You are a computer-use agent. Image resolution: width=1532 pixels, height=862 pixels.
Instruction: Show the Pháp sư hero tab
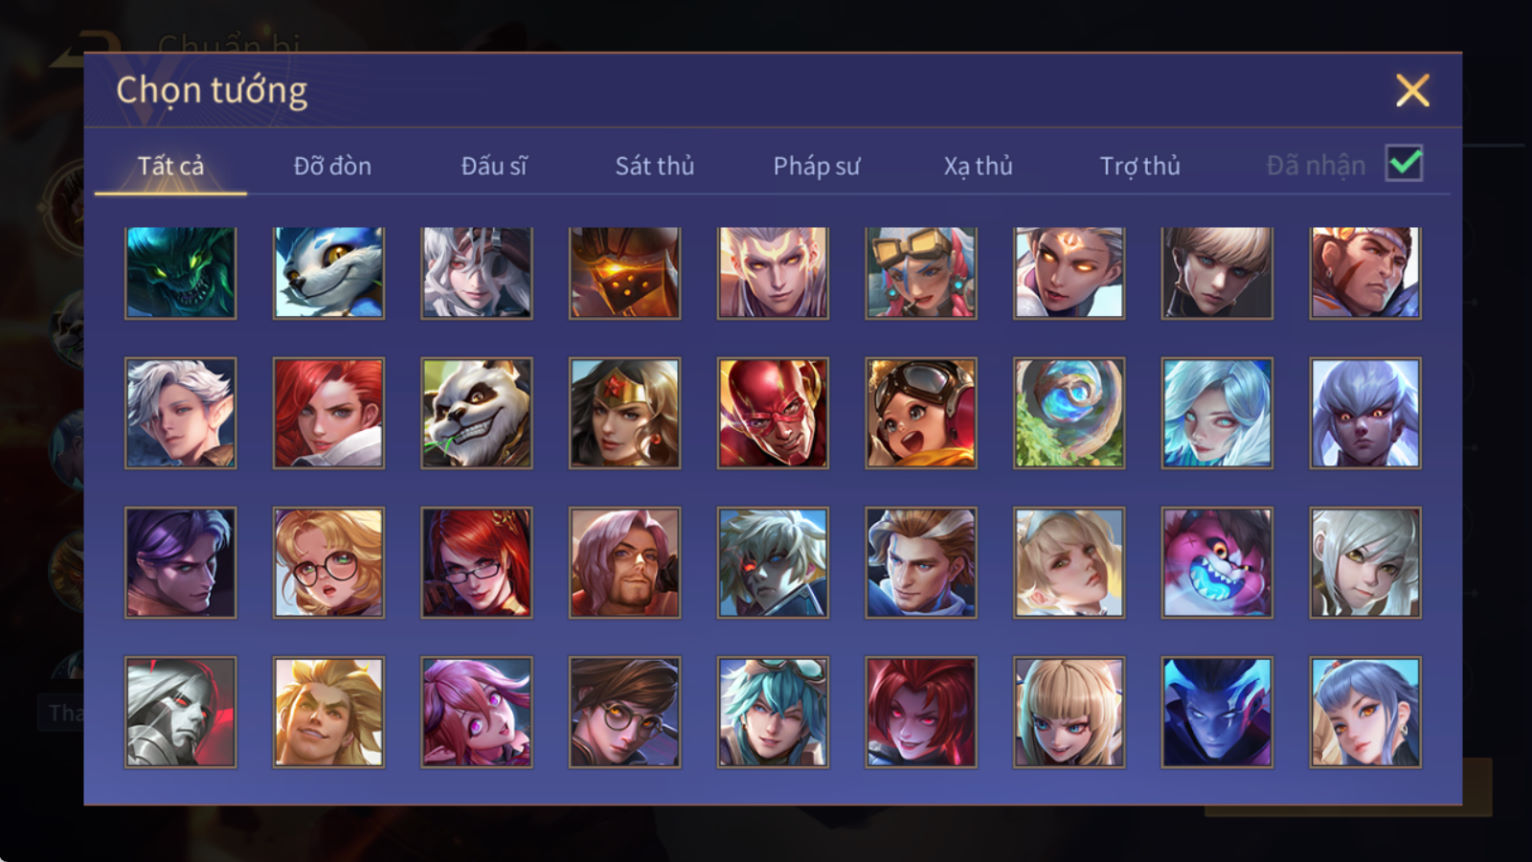817,166
